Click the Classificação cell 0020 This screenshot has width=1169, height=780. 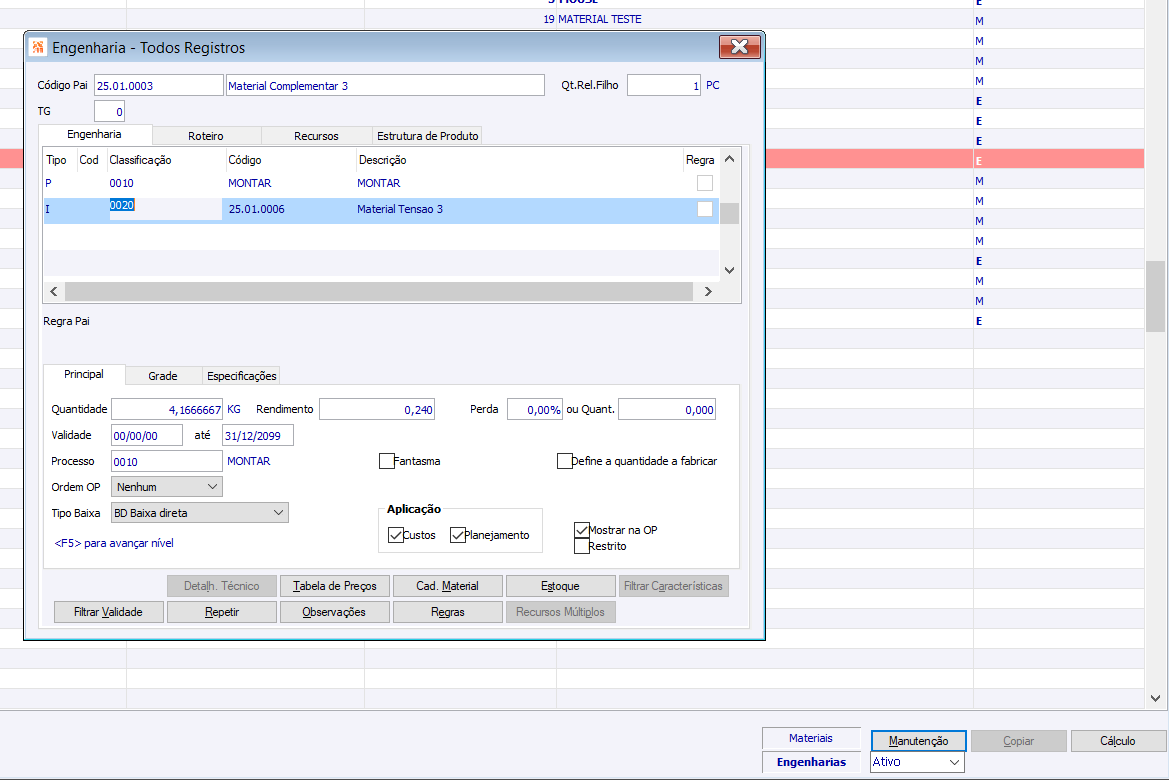tap(165, 209)
